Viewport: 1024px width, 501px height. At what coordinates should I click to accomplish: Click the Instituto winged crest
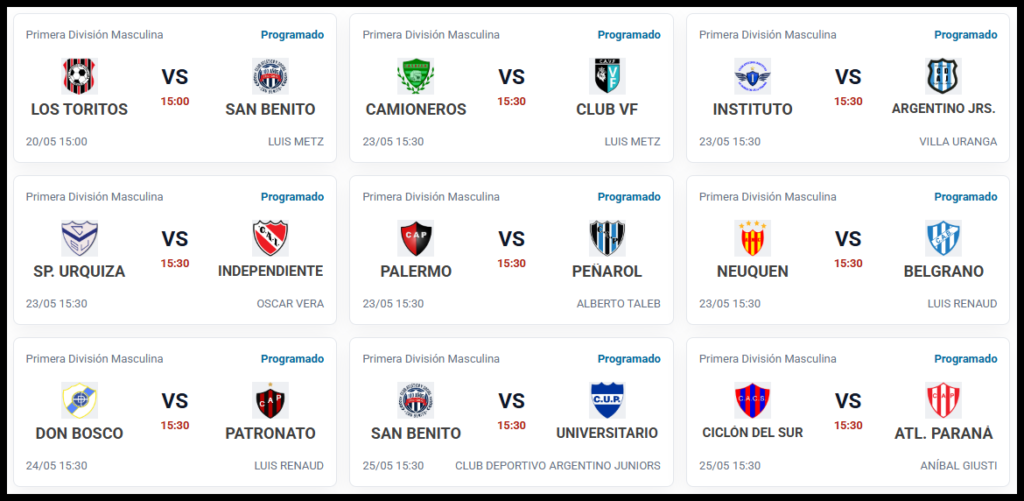(x=752, y=76)
